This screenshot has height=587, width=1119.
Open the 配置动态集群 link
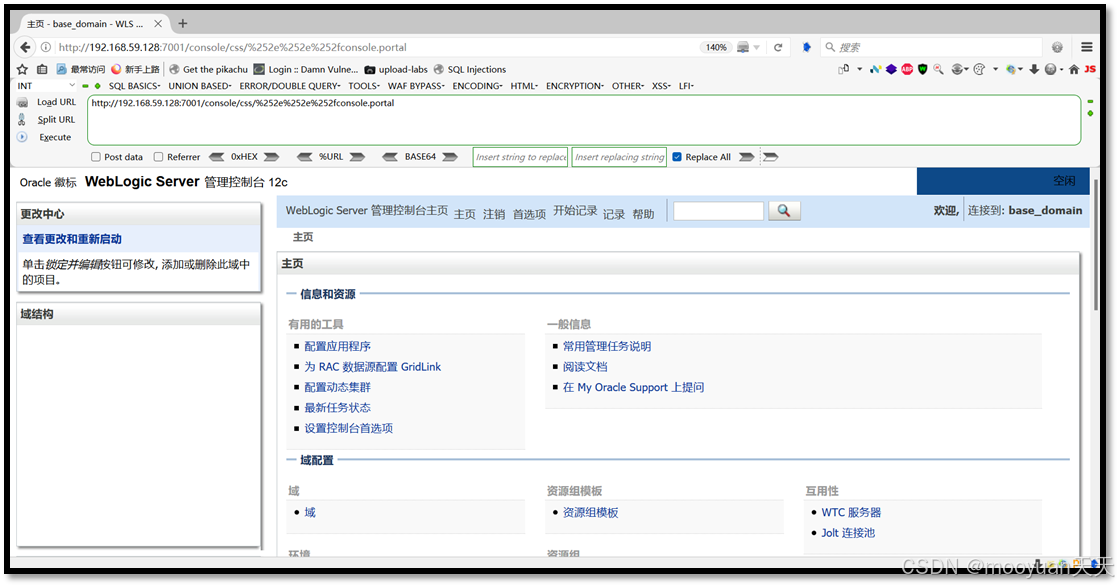click(x=338, y=387)
